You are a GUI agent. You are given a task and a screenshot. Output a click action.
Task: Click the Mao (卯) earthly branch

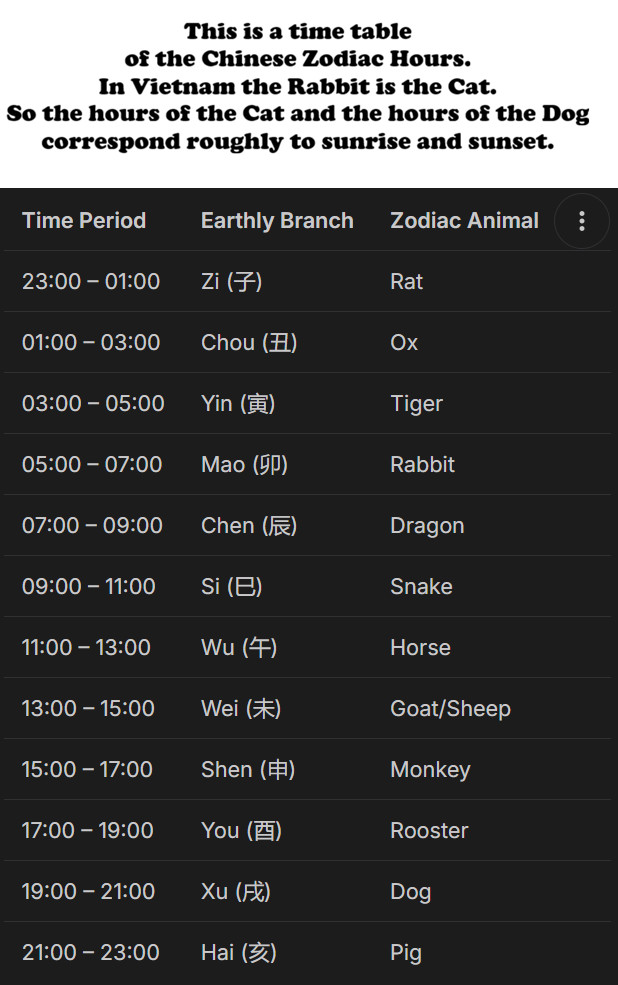244,465
